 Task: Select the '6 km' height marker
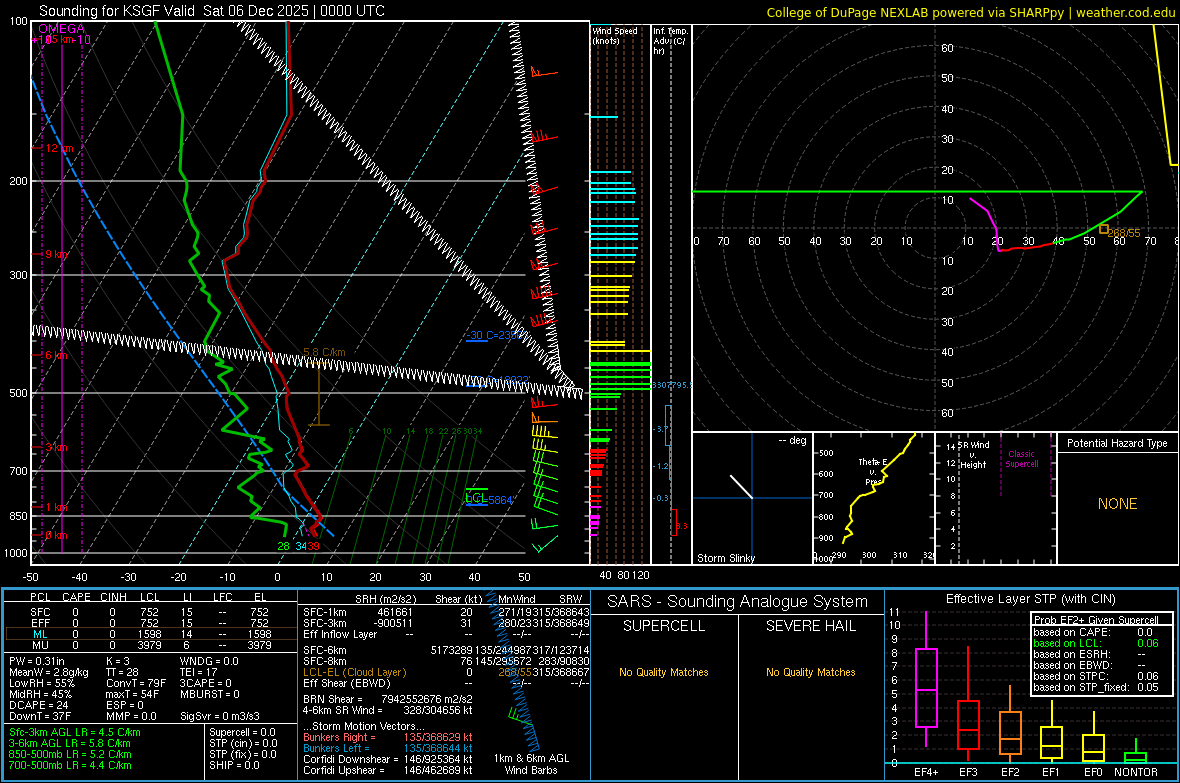pyautogui.click(x=56, y=355)
